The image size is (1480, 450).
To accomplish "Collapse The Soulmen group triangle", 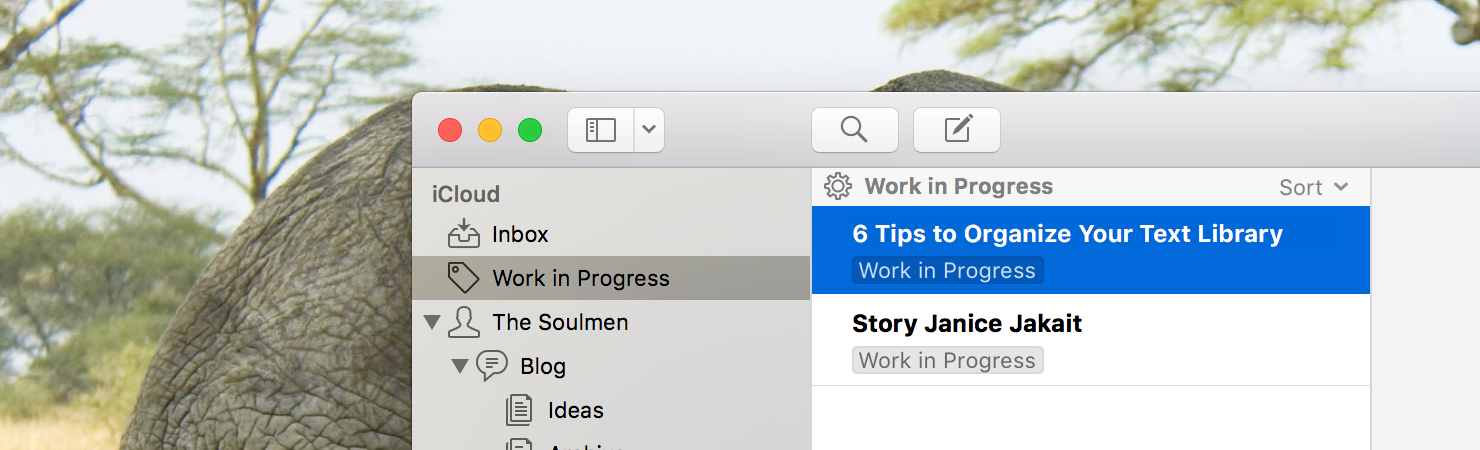I will (x=432, y=322).
